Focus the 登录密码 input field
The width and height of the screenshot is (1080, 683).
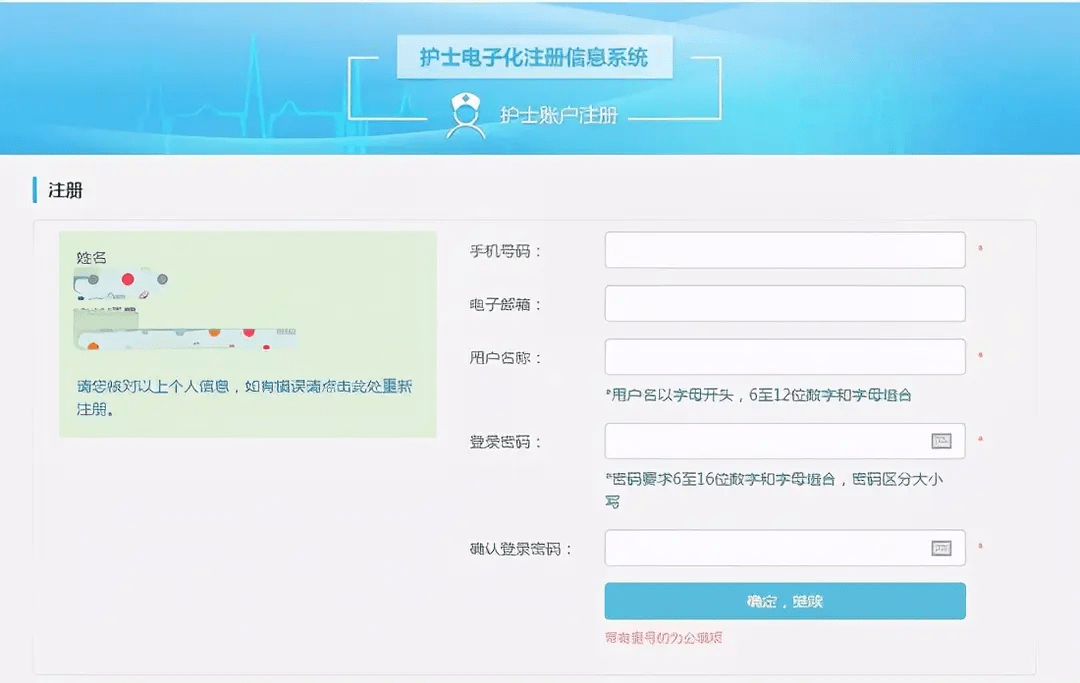pyautogui.click(x=766, y=441)
